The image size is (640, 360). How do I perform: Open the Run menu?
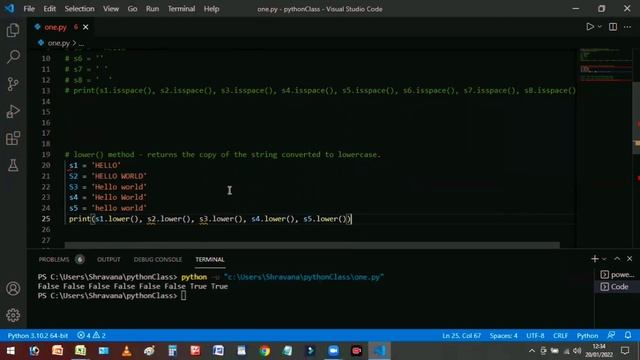pos(152,9)
